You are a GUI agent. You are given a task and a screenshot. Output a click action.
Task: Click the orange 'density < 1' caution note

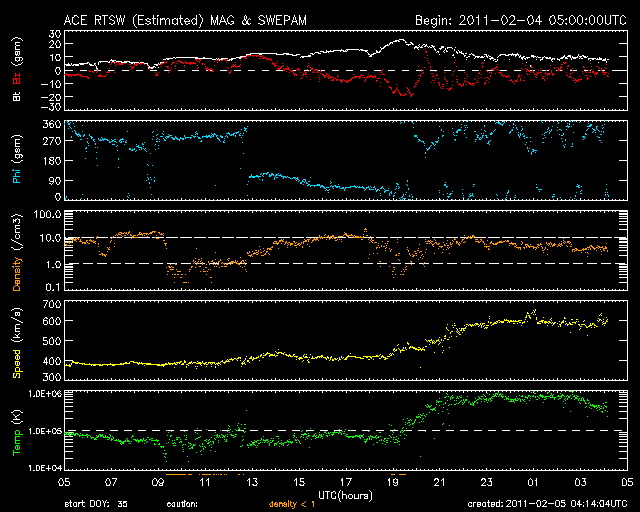[x=292, y=505]
